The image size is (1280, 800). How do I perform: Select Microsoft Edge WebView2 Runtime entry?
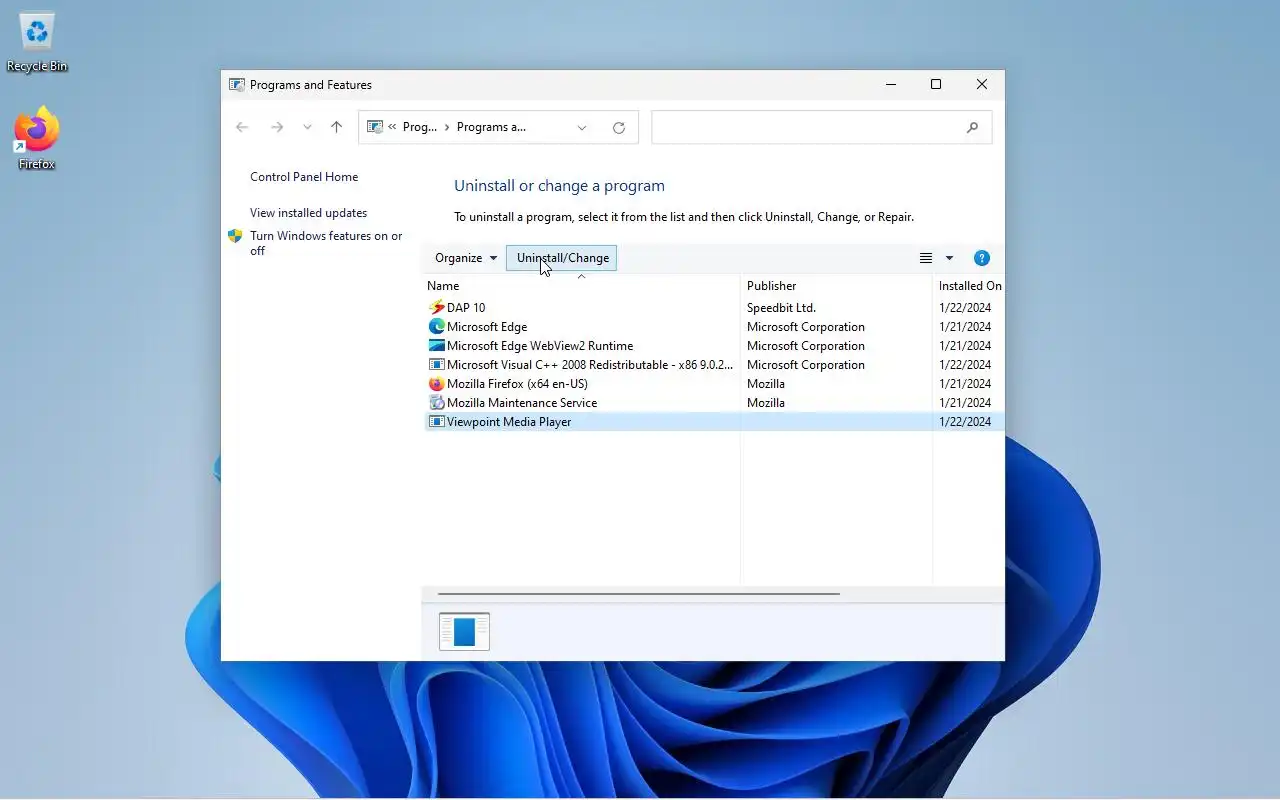tap(540, 346)
